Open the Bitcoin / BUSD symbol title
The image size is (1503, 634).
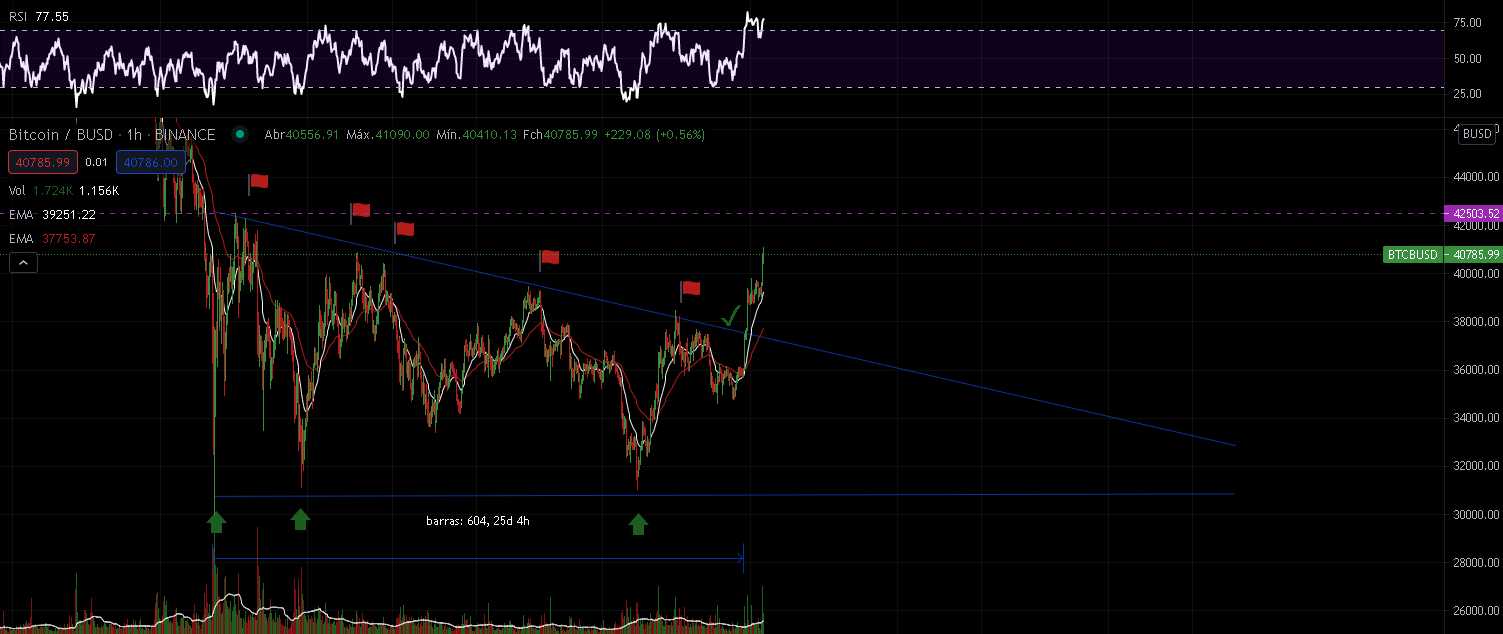point(112,134)
